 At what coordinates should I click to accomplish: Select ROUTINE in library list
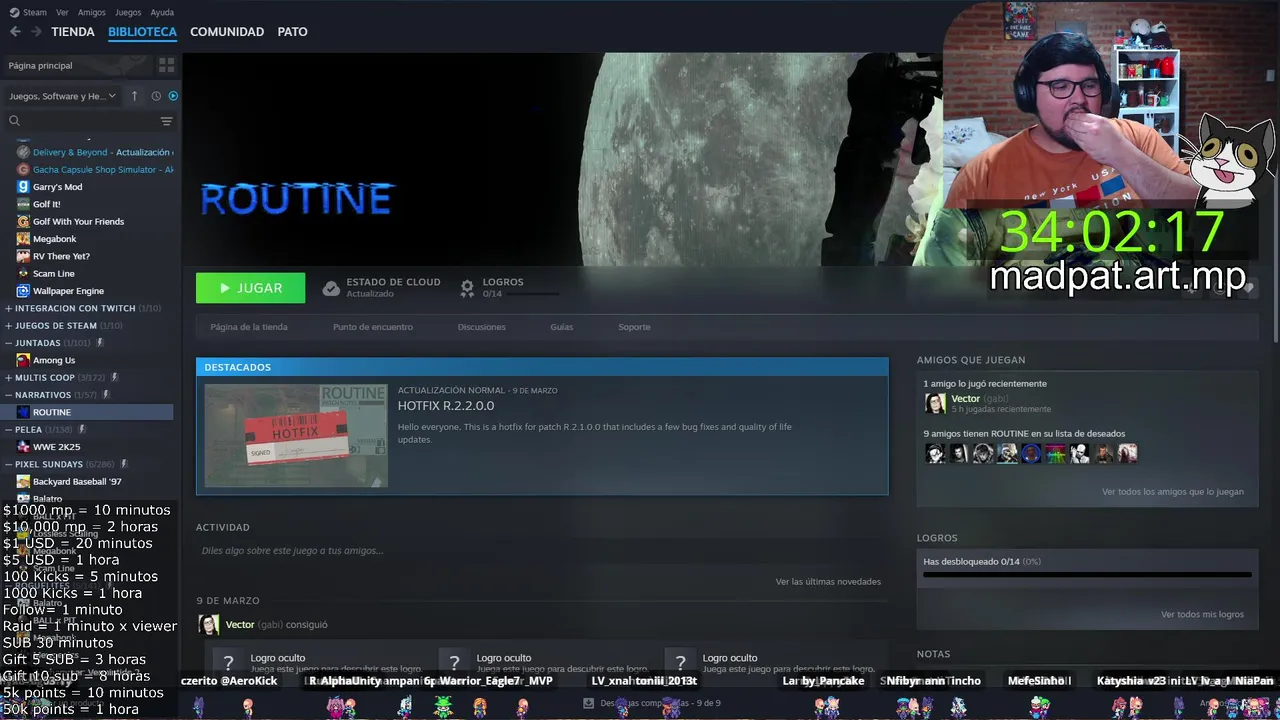click(88, 412)
